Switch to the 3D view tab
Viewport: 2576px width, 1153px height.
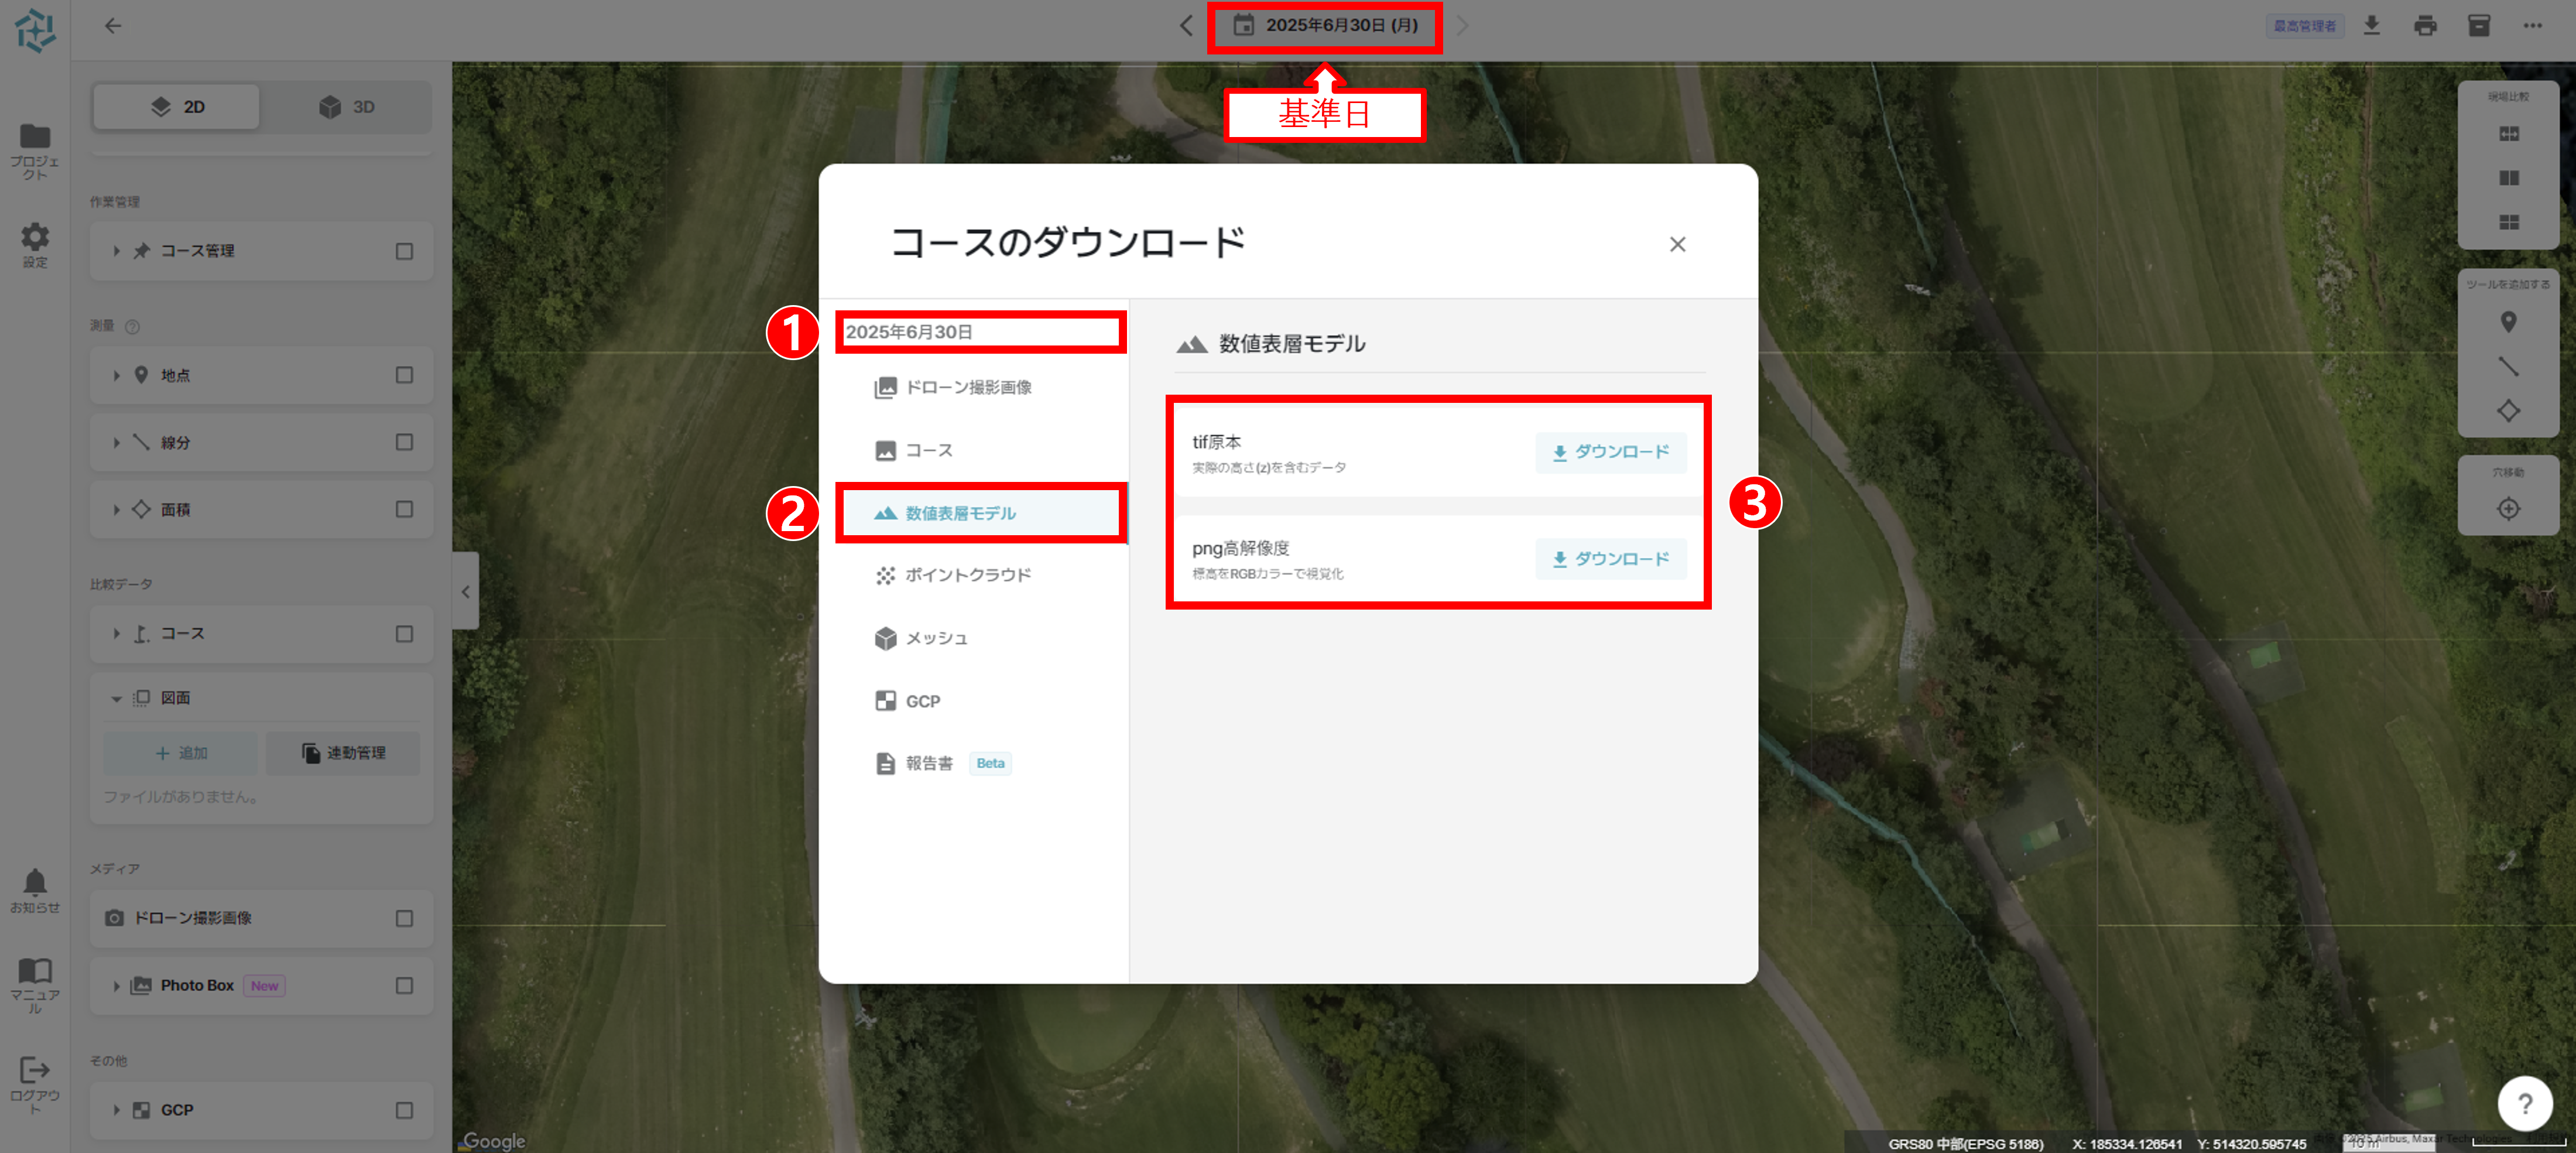click(346, 107)
